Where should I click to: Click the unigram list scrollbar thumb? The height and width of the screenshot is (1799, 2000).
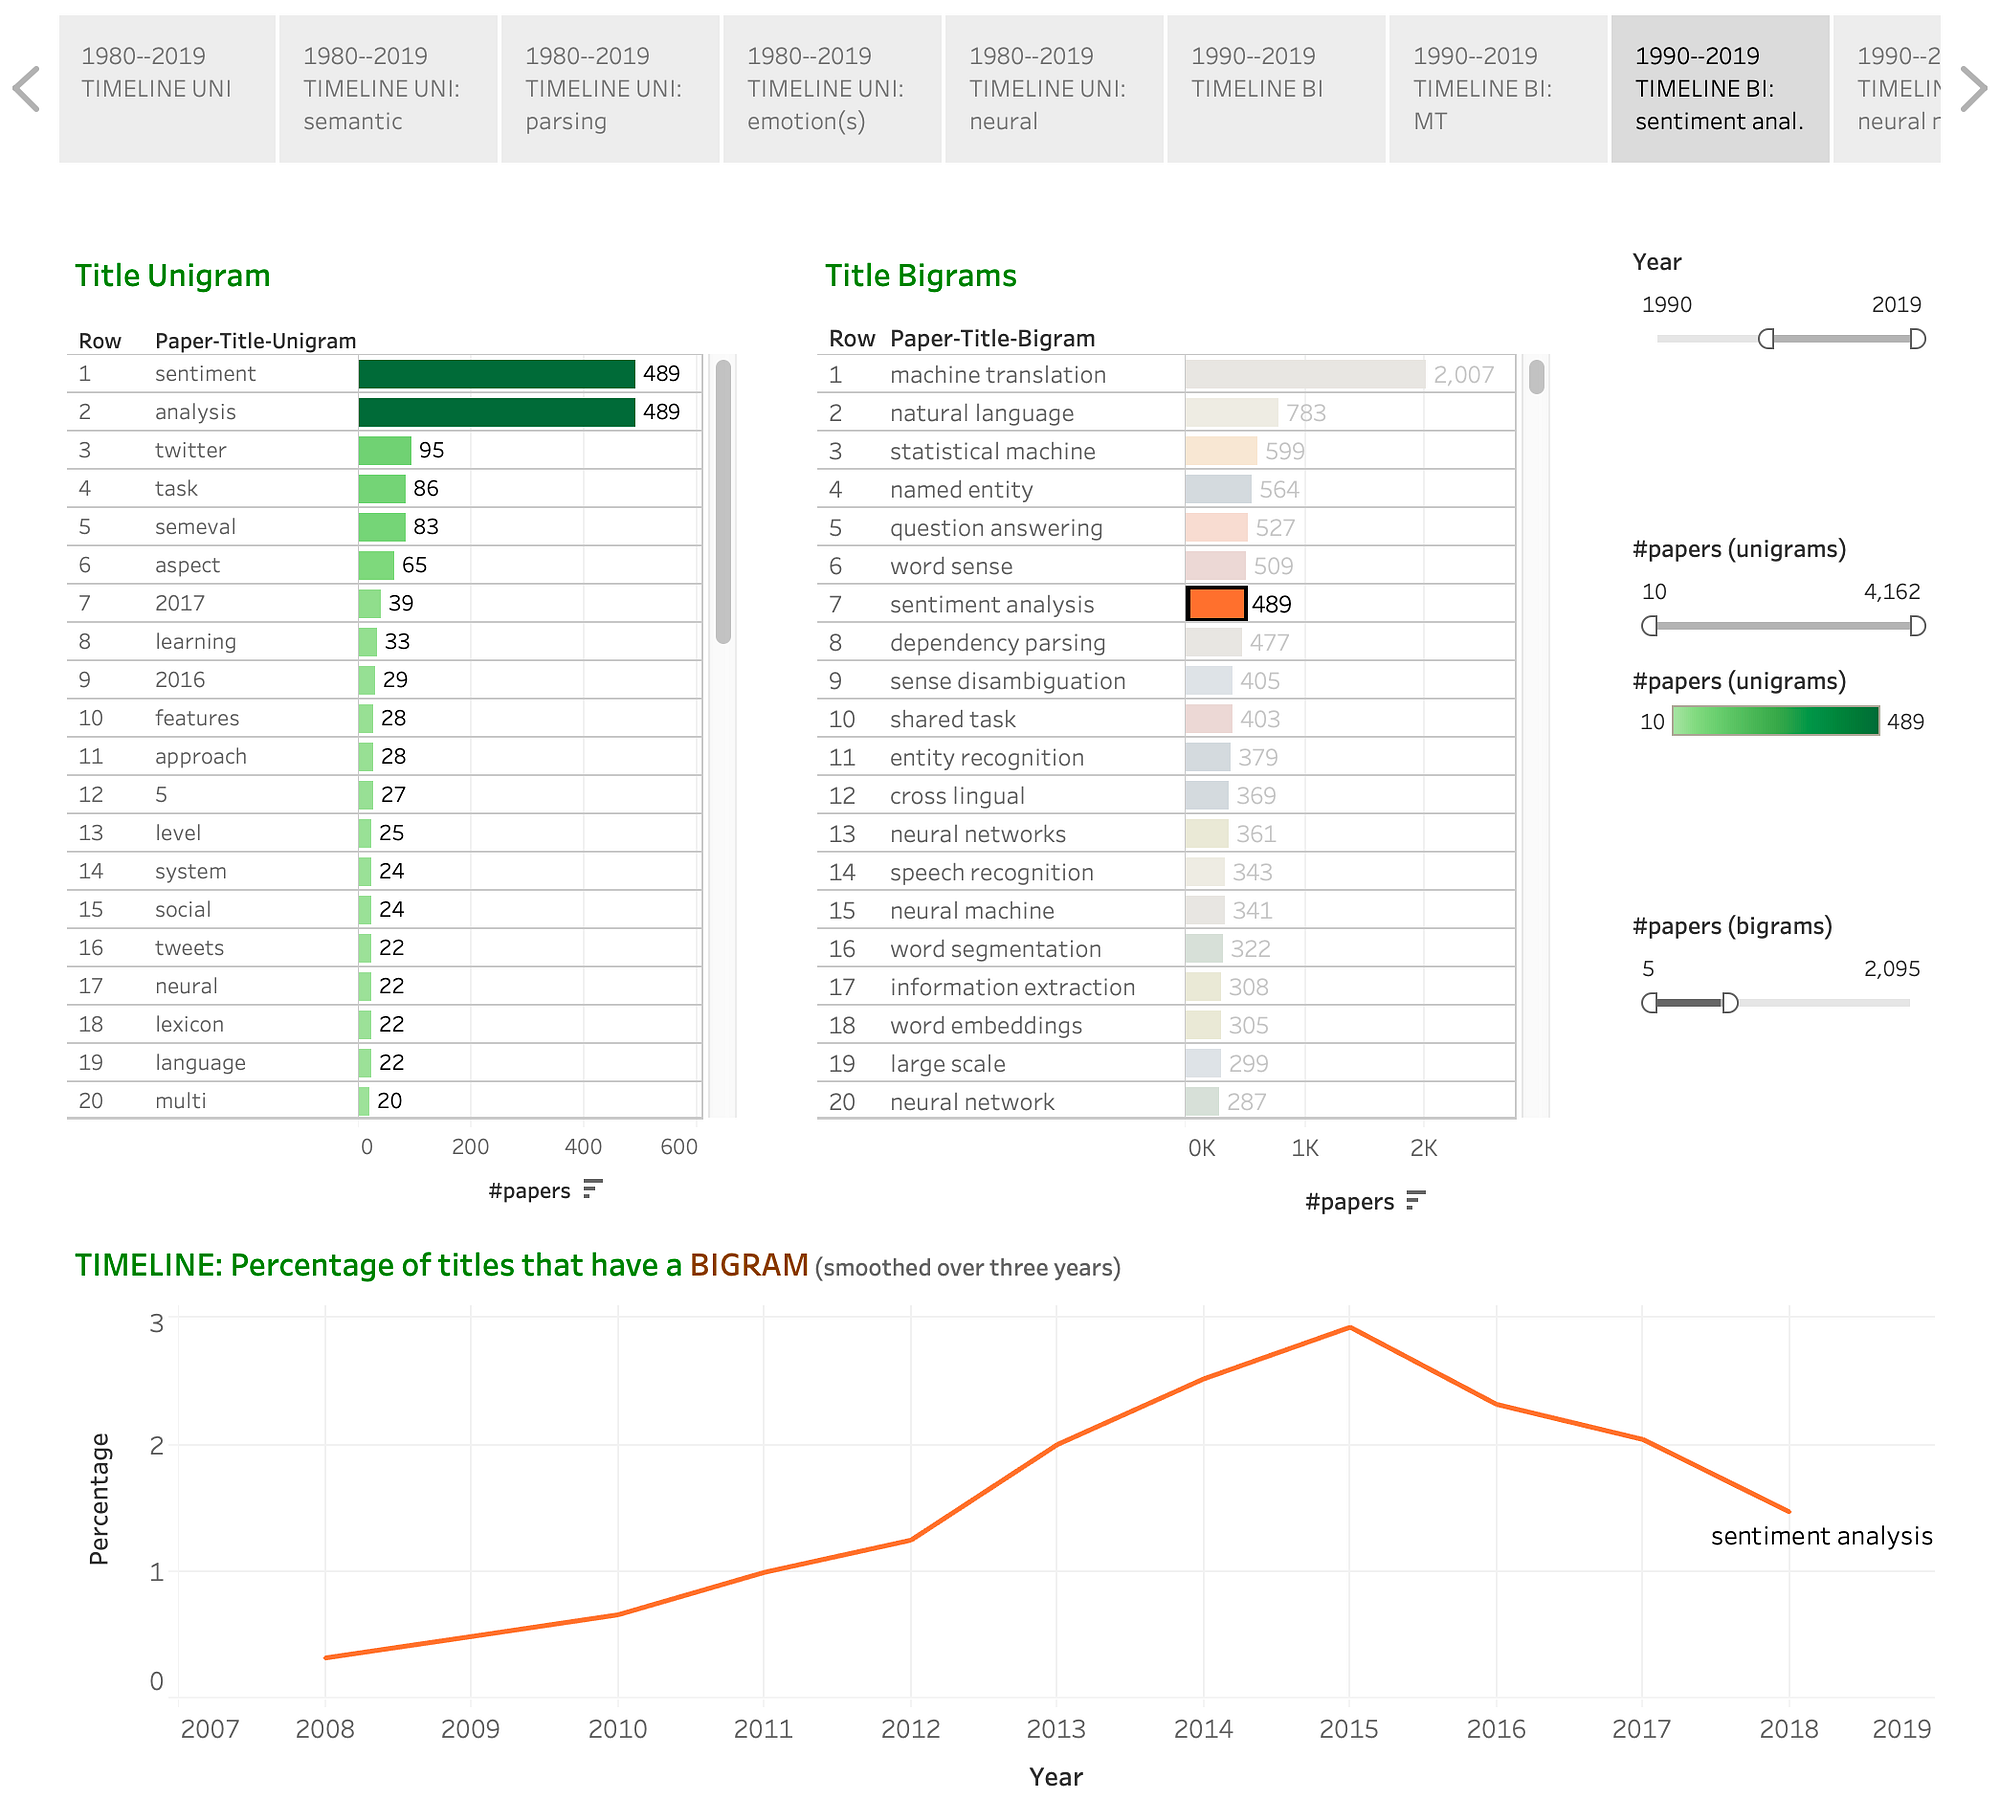(723, 500)
